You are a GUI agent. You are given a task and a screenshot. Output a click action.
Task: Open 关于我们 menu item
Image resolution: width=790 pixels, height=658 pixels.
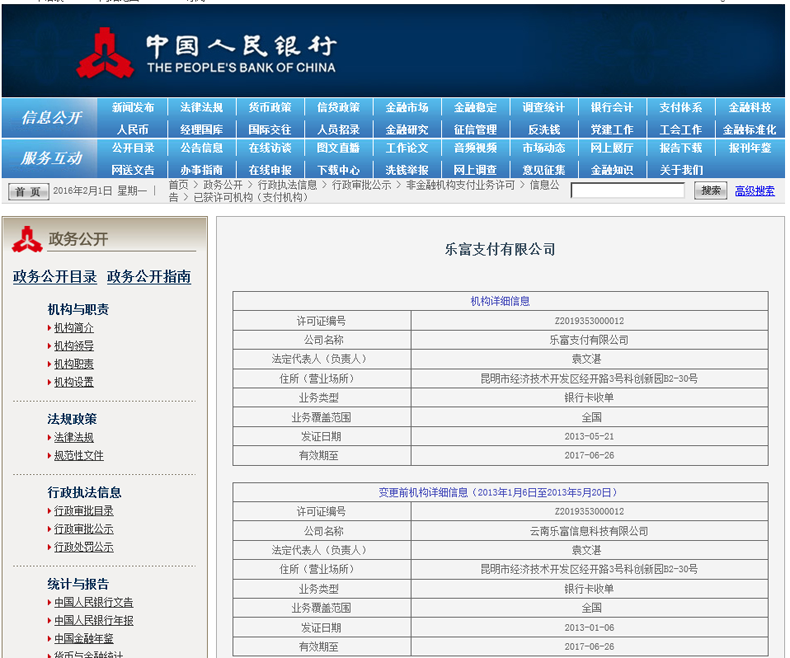coord(682,170)
